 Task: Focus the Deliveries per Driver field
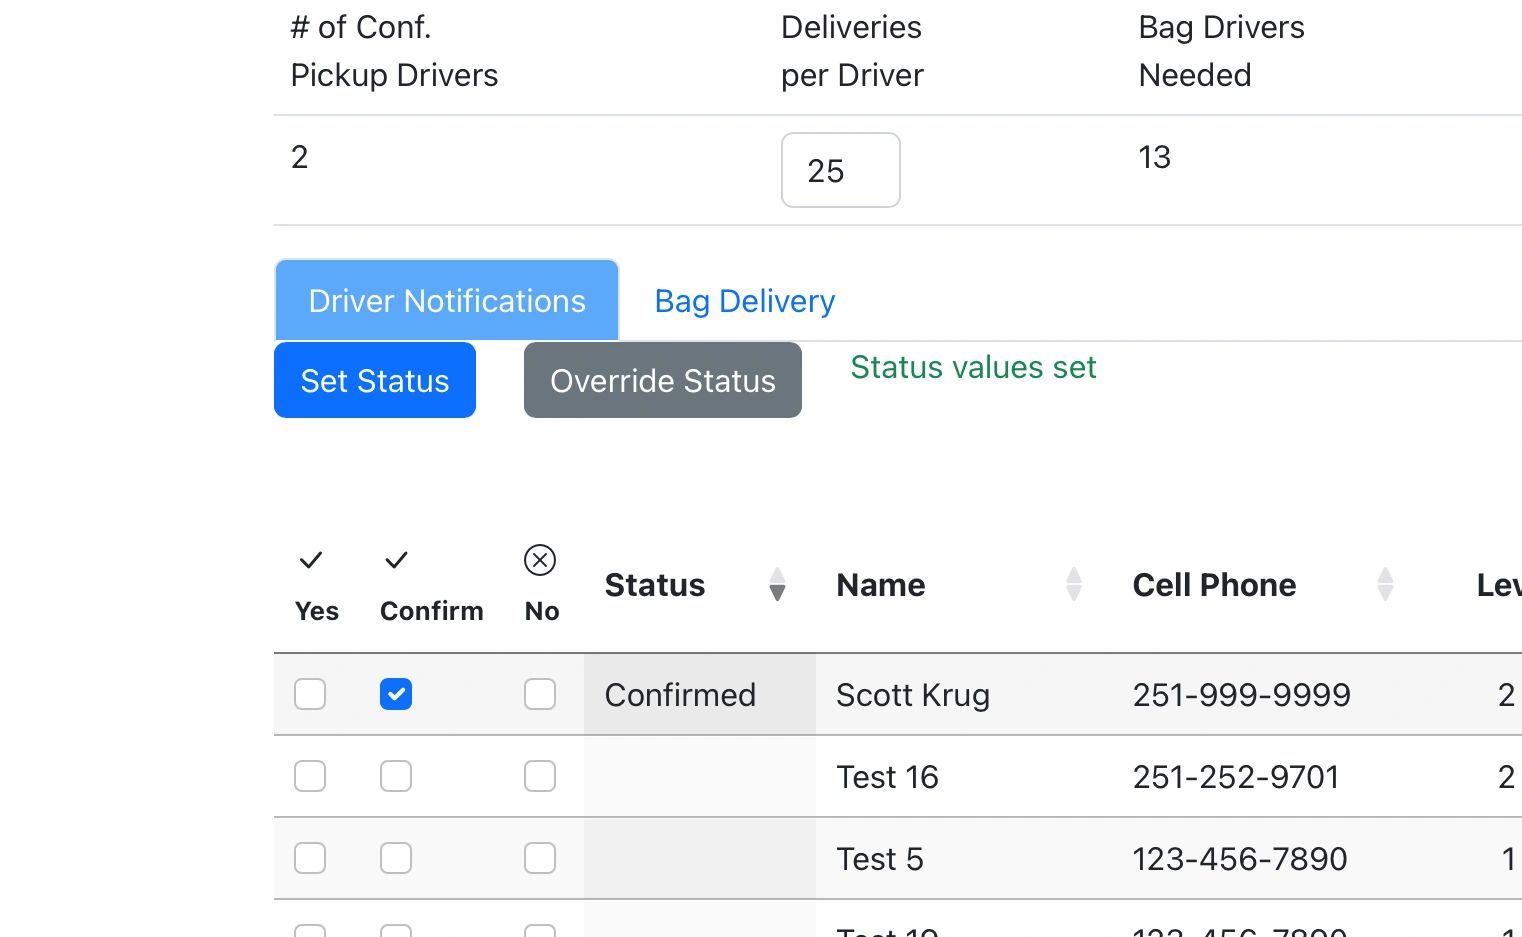(840, 171)
